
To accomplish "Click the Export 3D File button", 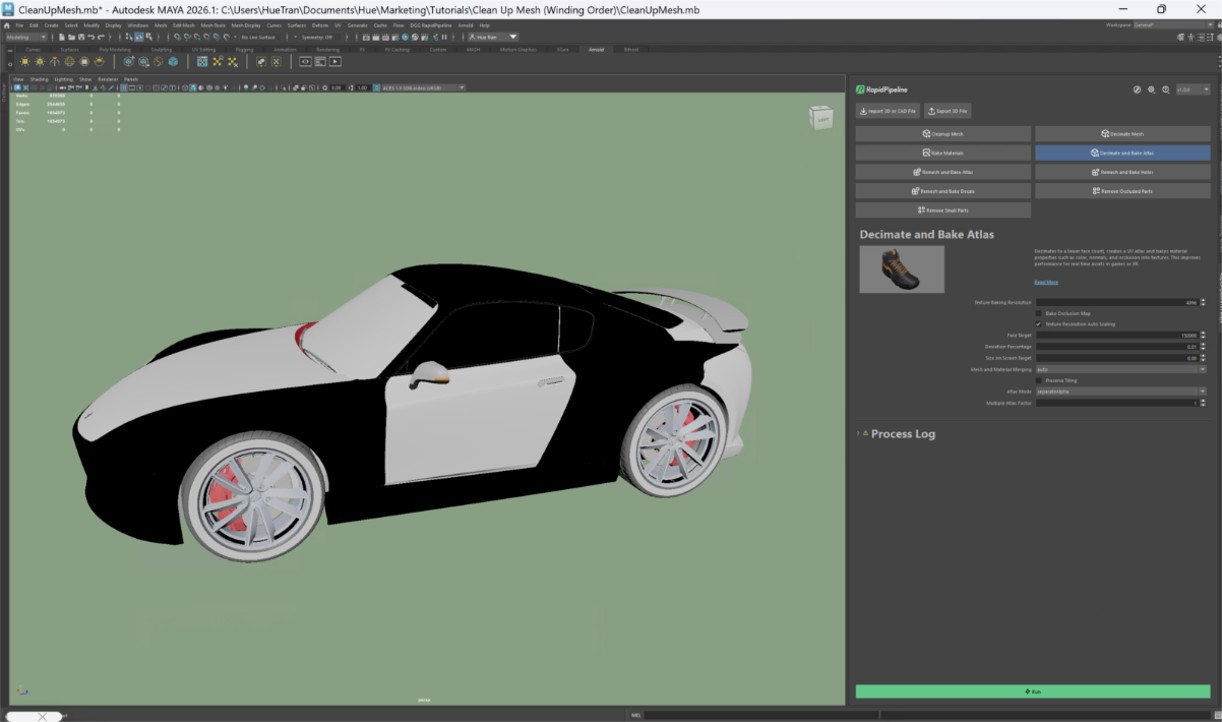I will tap(948, 111).
